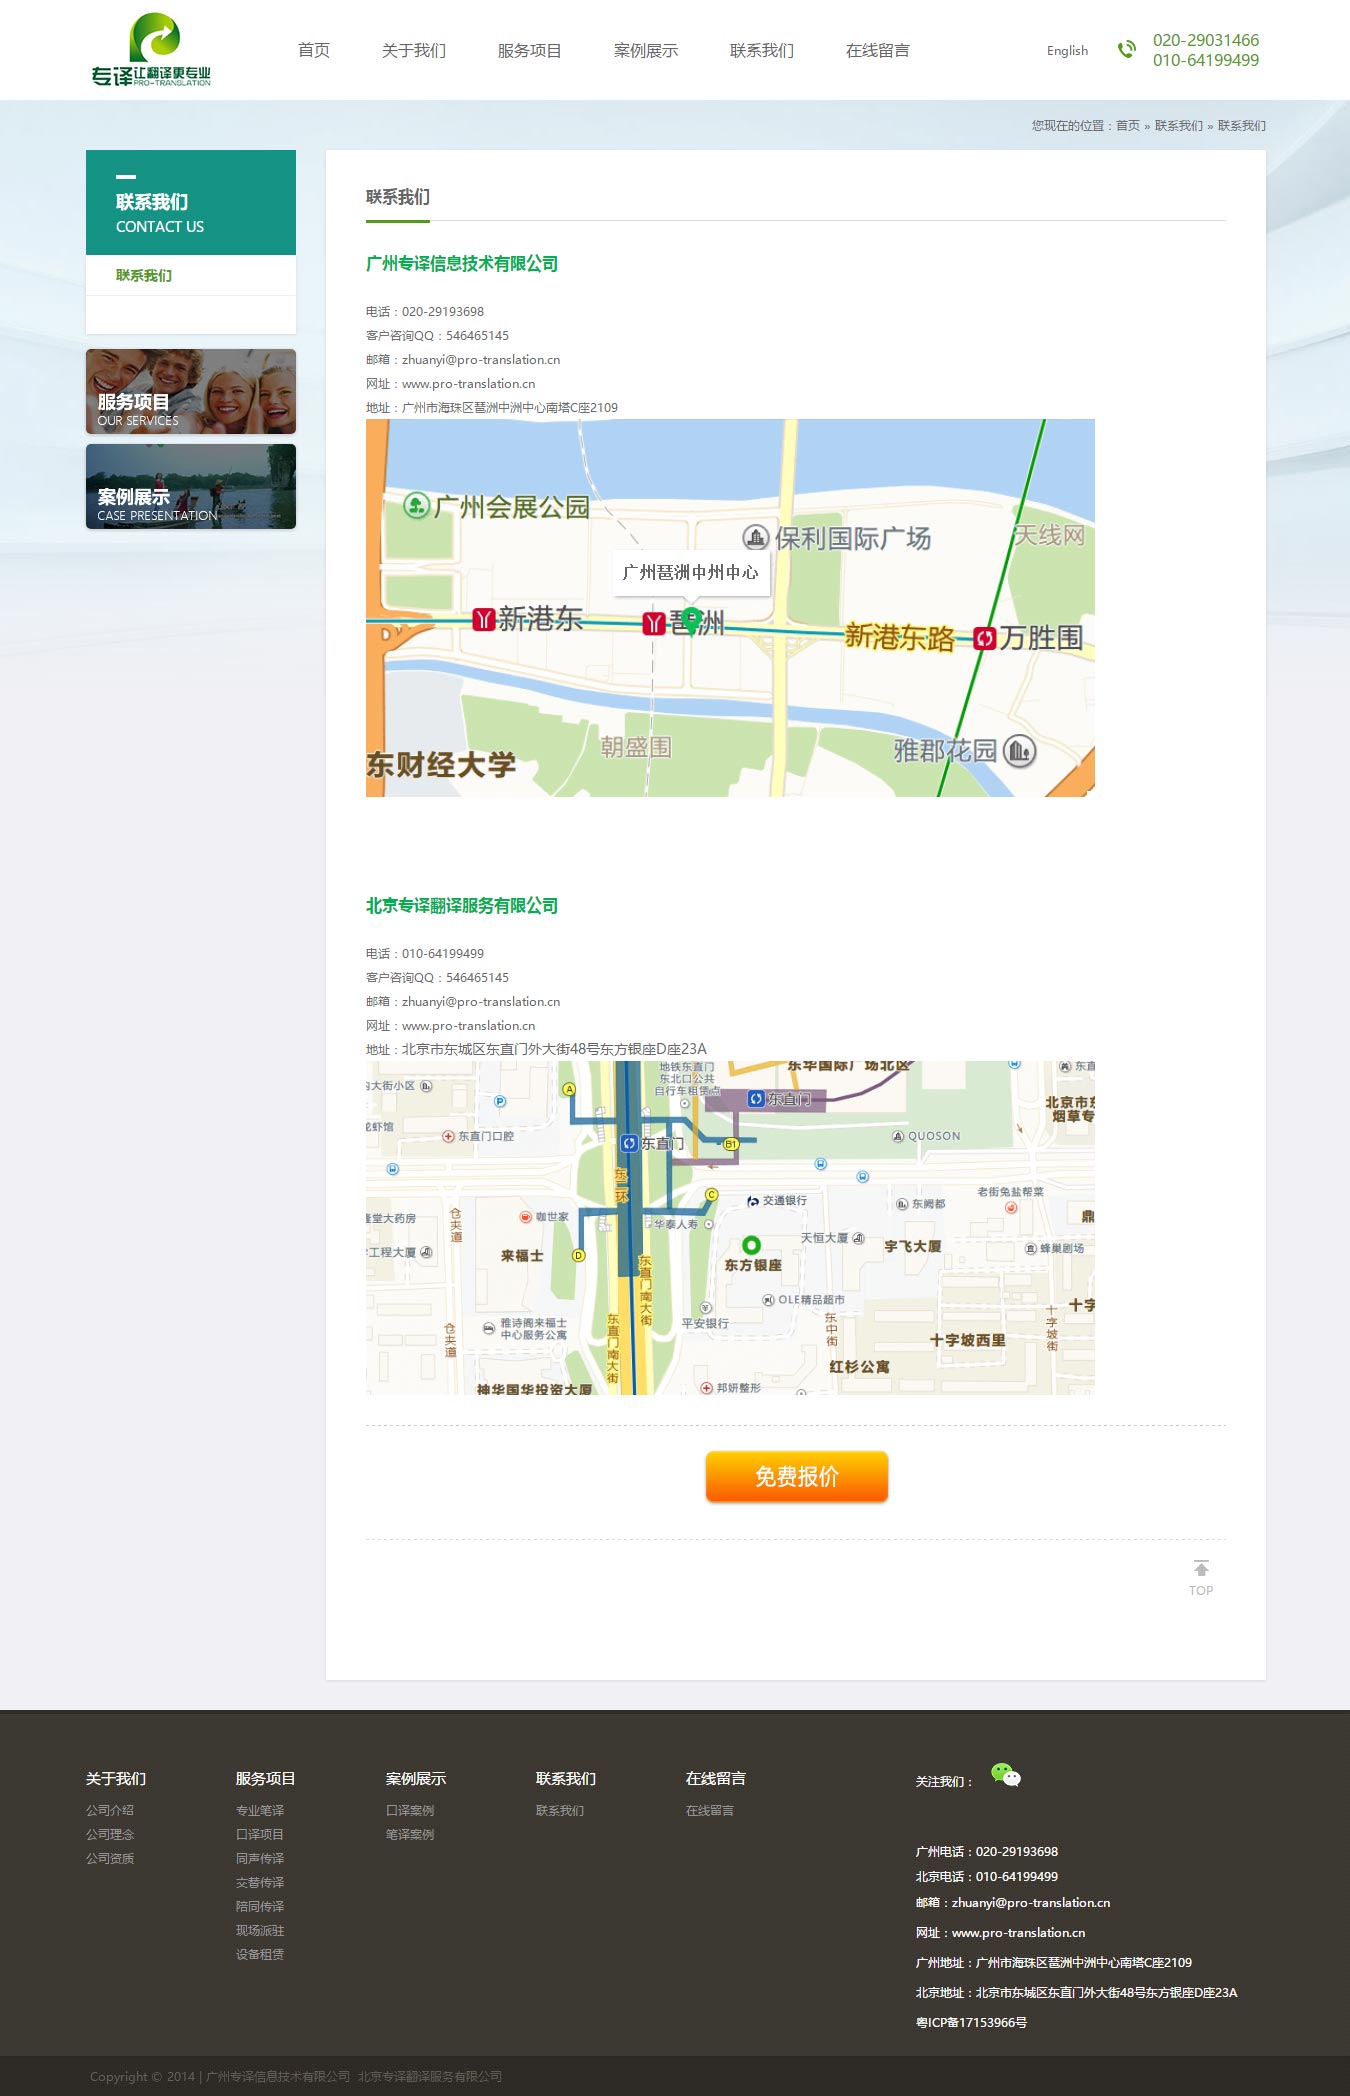This screenshot has height=2096, width=1350.
Task: Open the 首页 navigation menu item
Action: (314, 51)
